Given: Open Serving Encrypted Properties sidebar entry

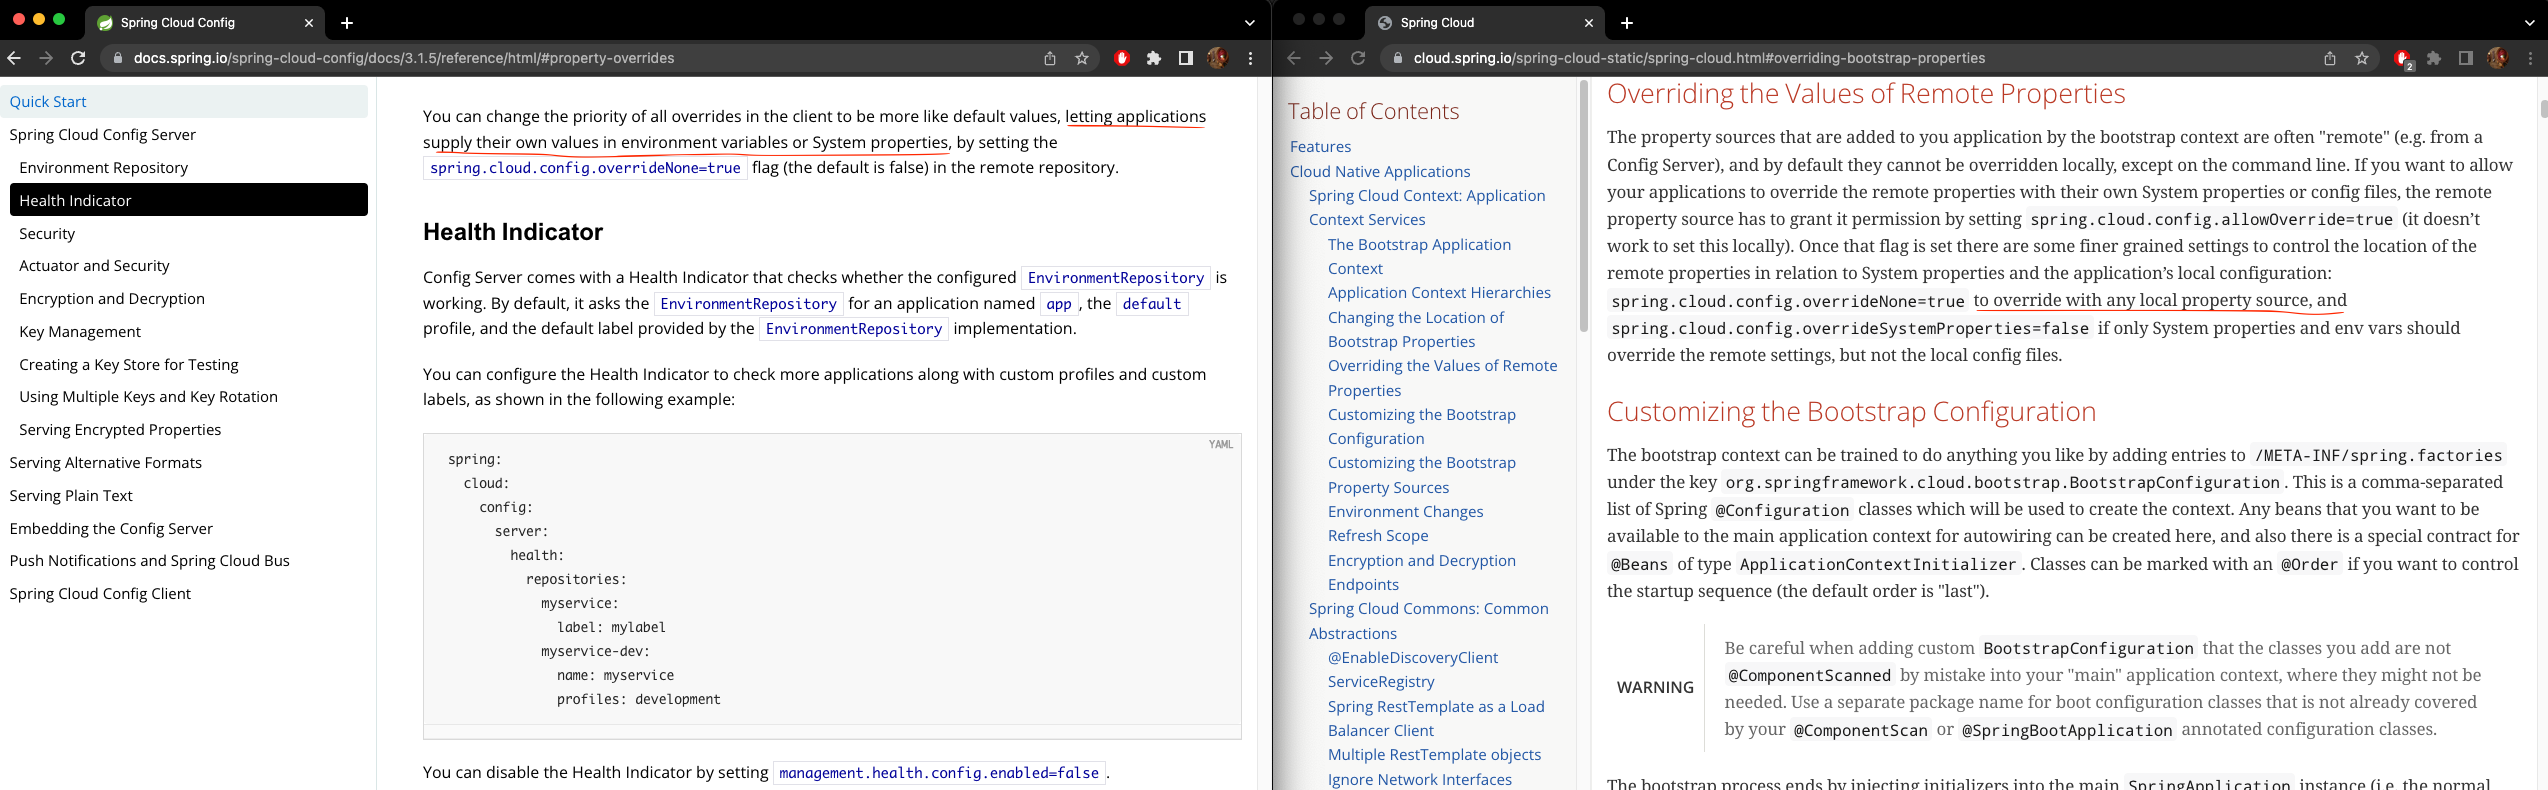Looking at the screenshot, I should (120, 429).
